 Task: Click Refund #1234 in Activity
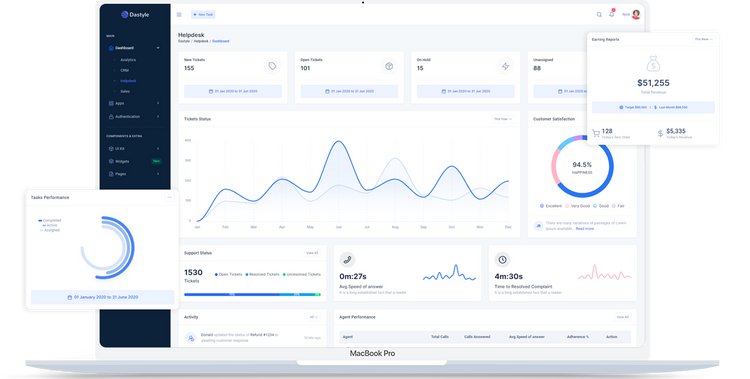pyautogui.click(x=262, y=335)
